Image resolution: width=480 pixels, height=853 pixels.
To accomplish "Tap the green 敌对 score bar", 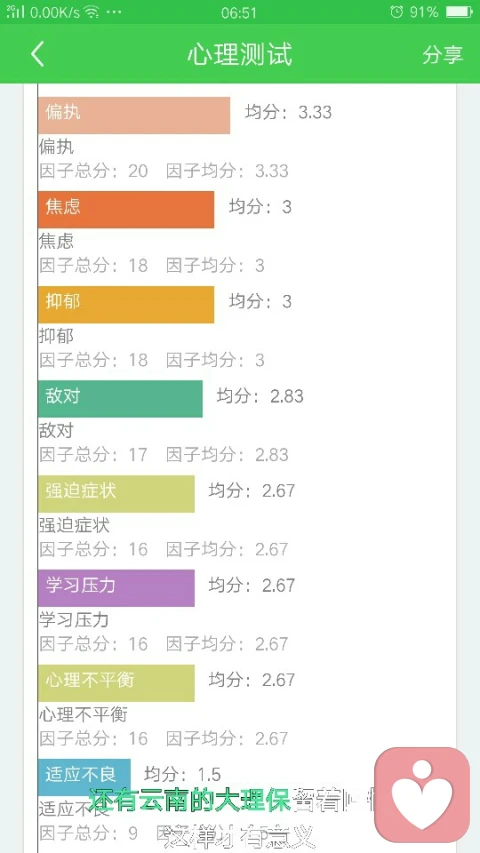I will (x=120, y=399).
